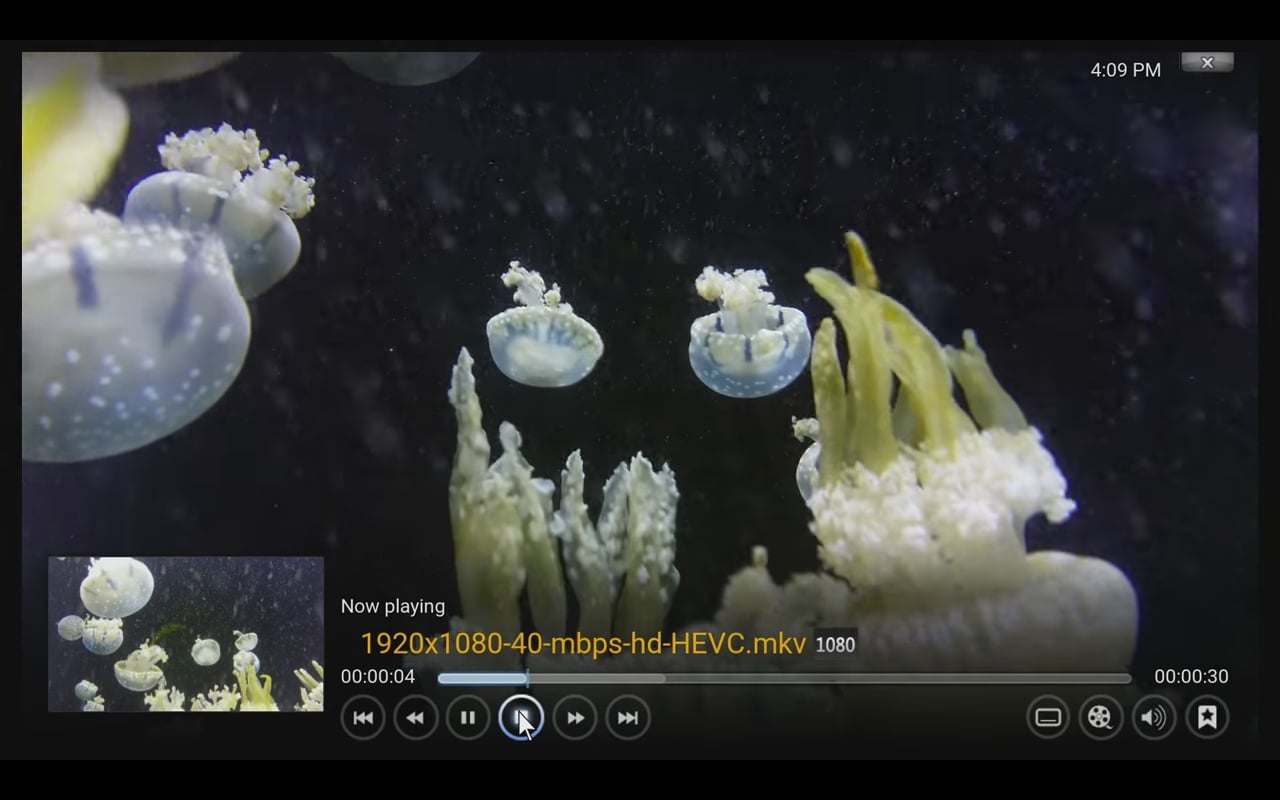Open the subtitles options

coord(1048,717)
